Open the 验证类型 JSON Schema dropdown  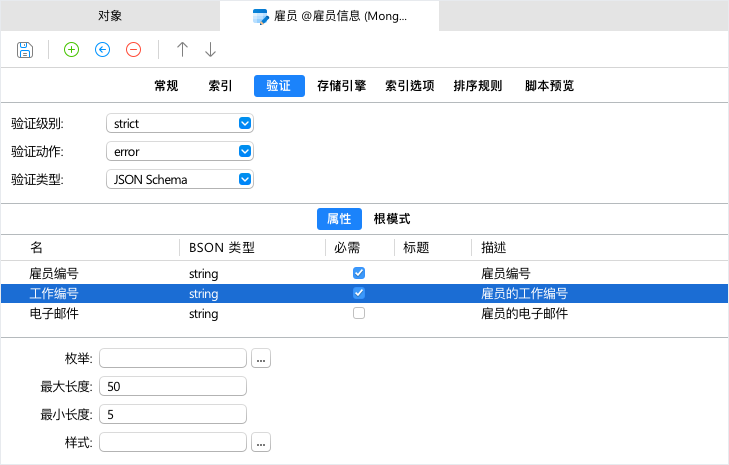click(x=180, y=179)
